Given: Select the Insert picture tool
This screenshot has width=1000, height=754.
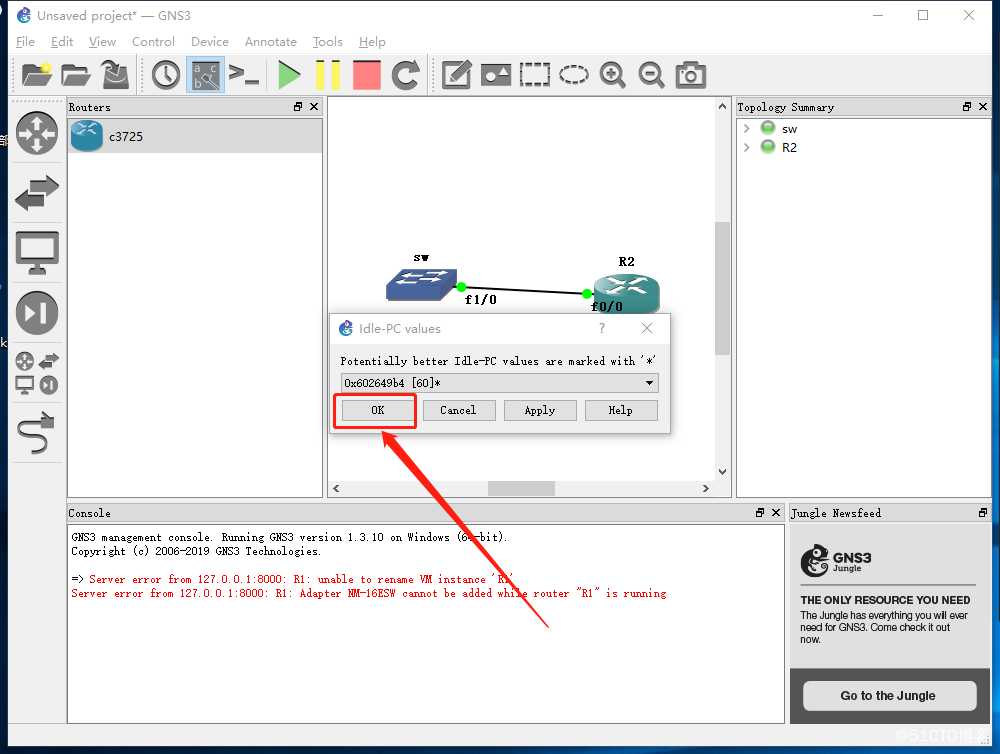Looking at the screenshot, I should pos(496,75).
